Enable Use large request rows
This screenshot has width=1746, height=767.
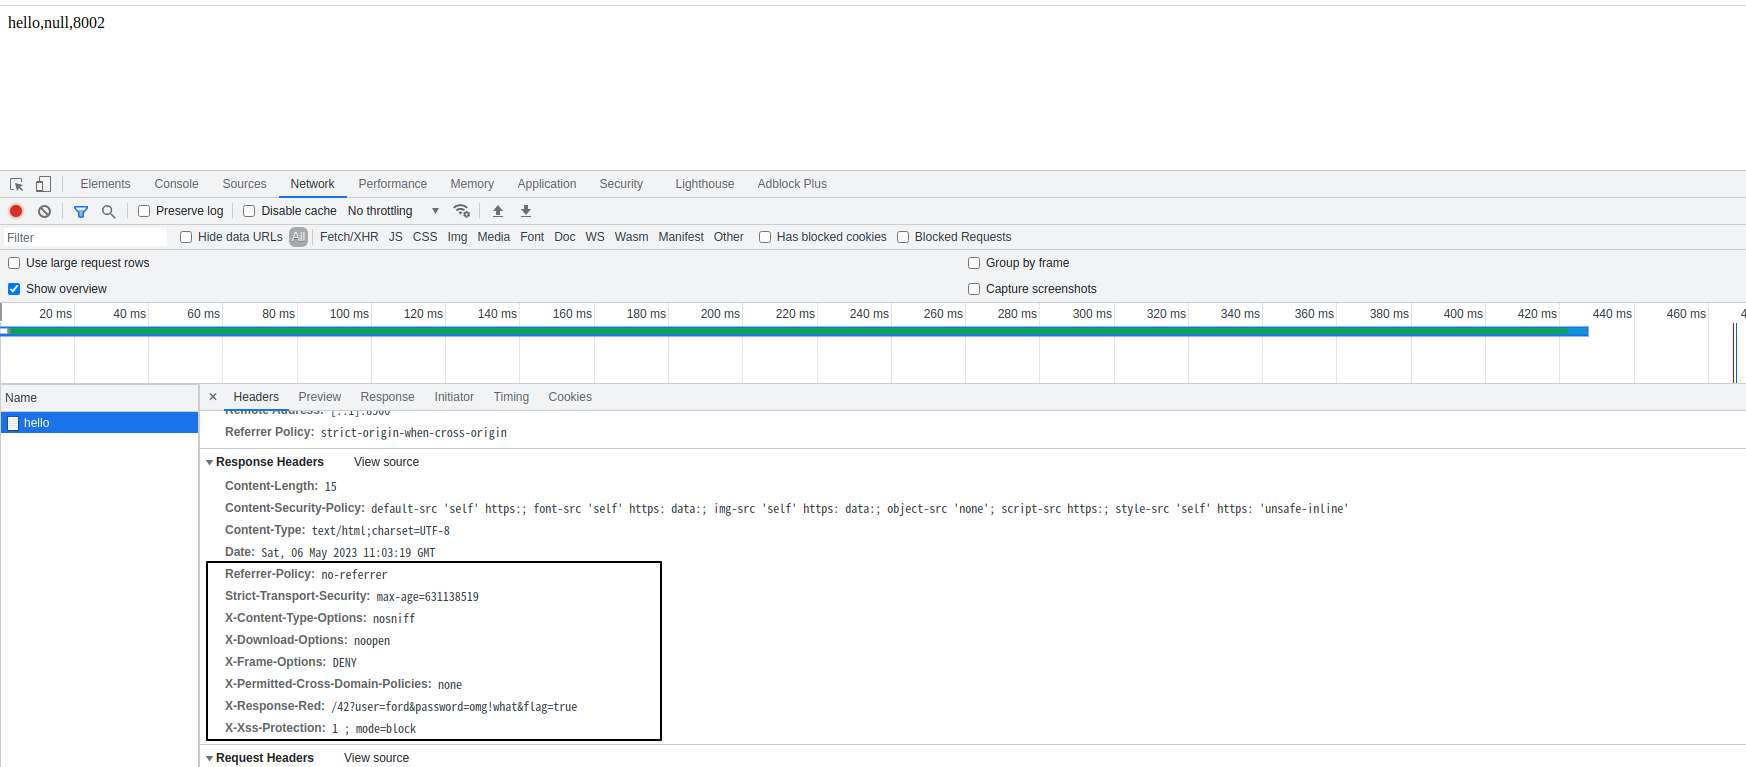pos(14,263)
